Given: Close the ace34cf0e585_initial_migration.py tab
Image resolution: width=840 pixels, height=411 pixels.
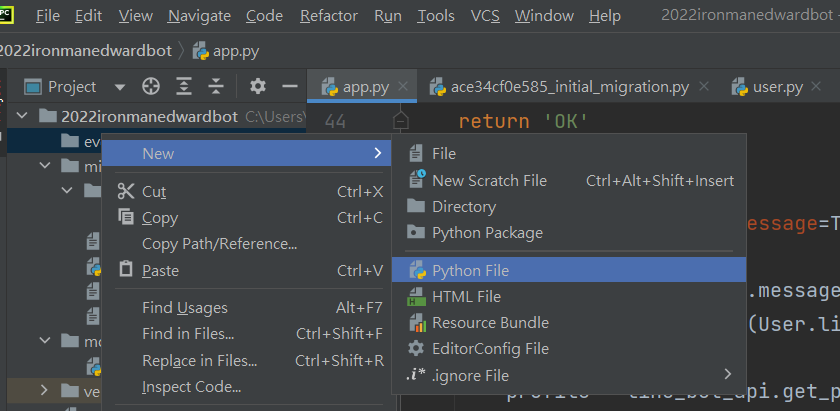Looking at the screenshot, I should coord(704,86).
